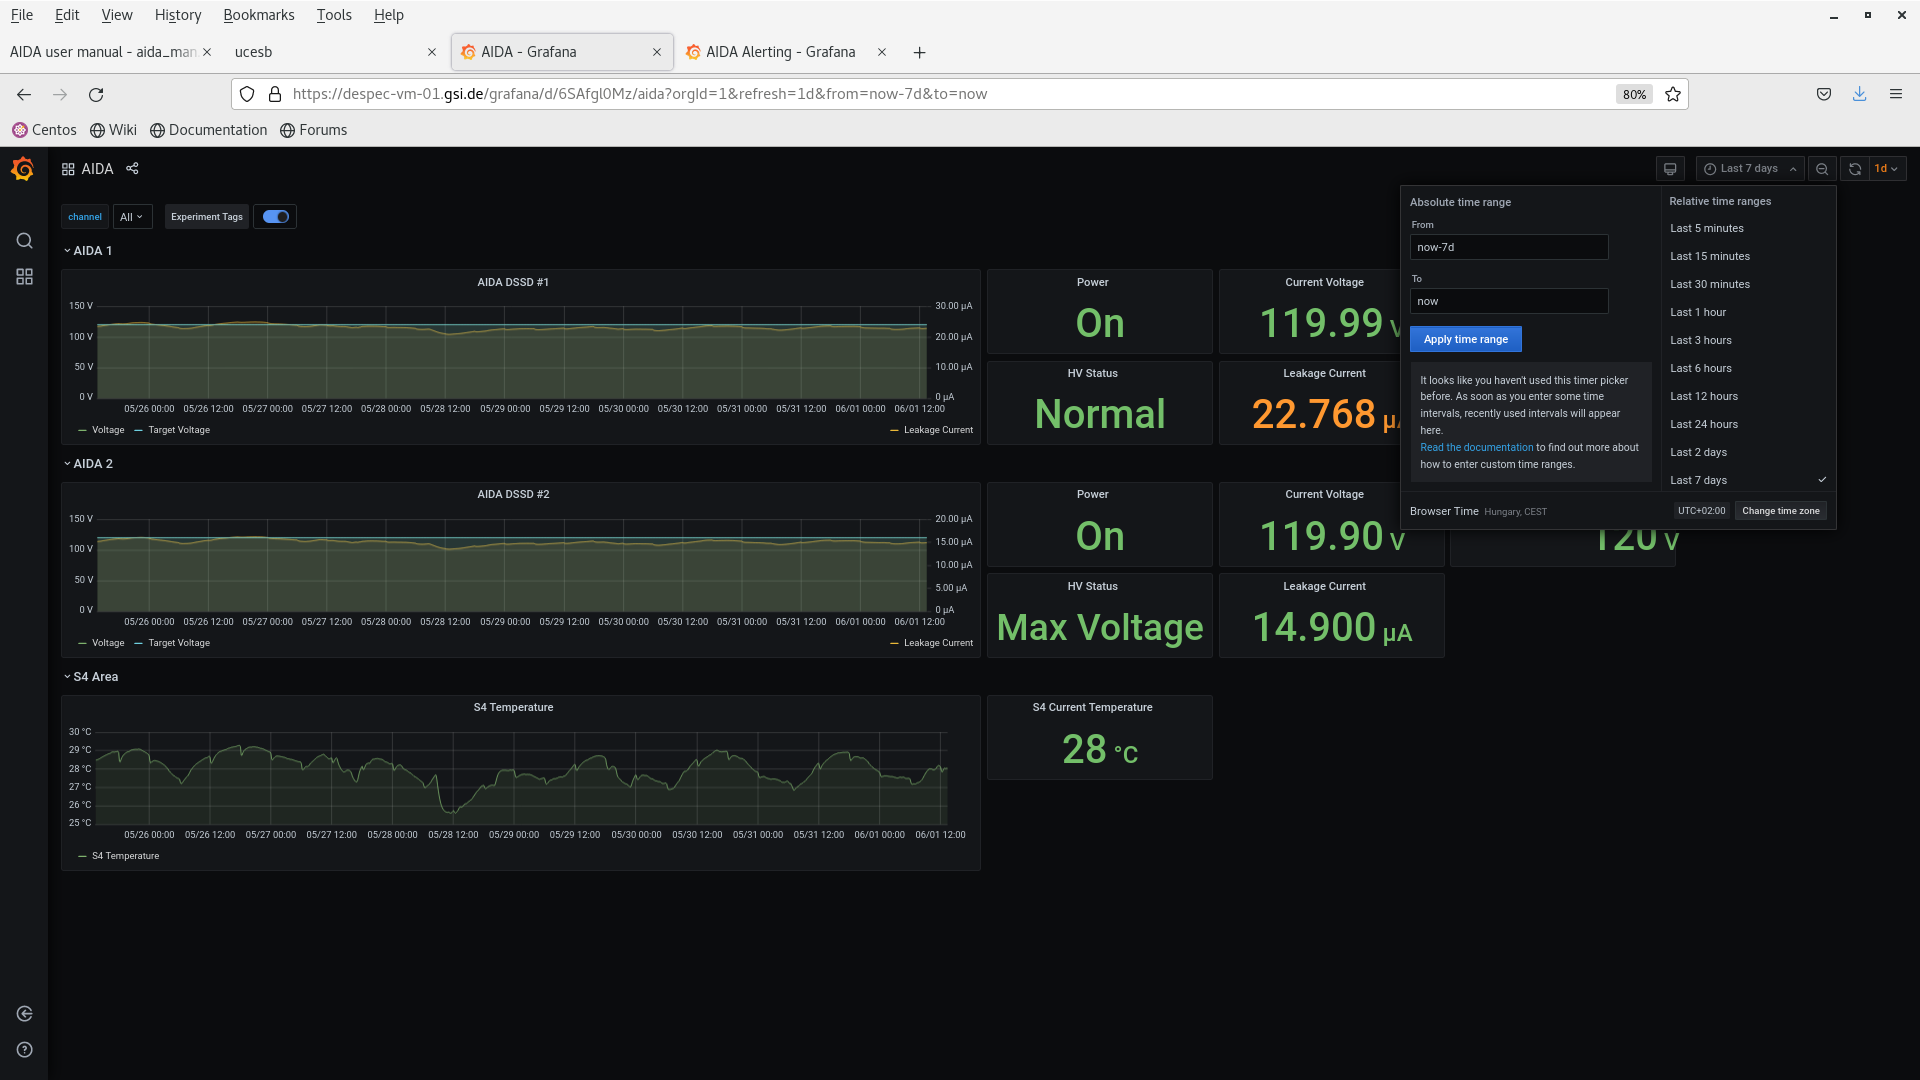Close the ucesb tab
Viewport: 1920px width, 1080px height.
432,52
